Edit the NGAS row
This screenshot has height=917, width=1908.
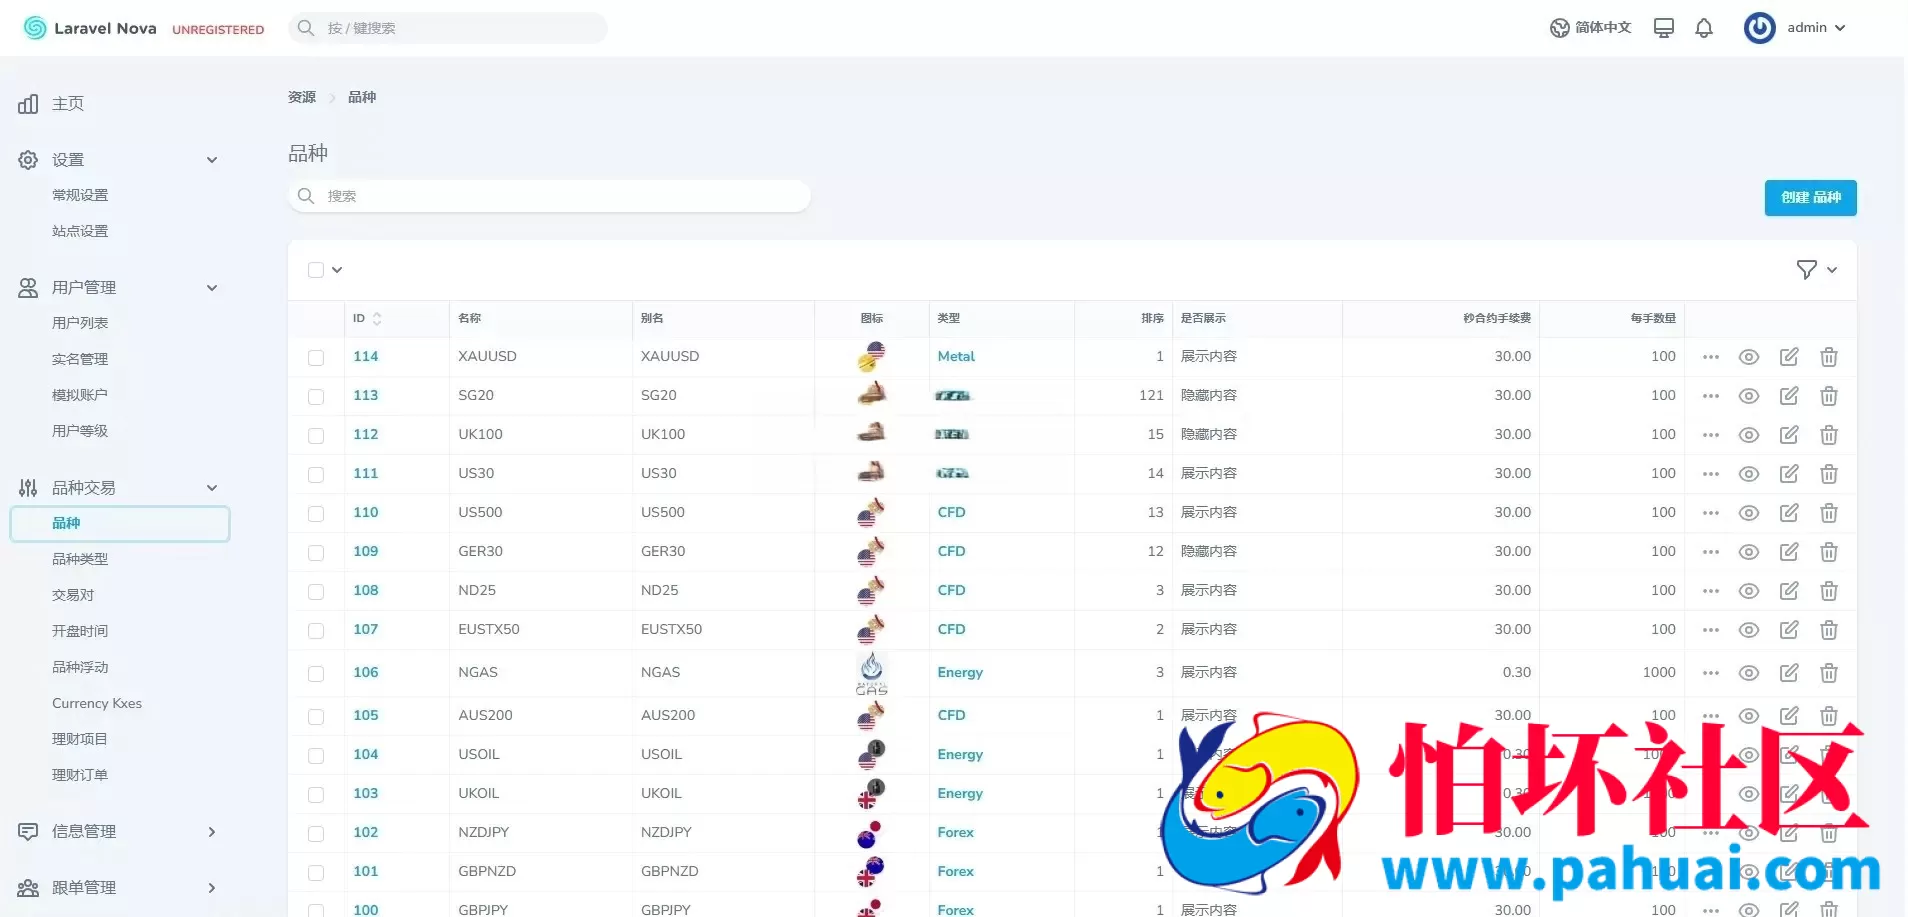coord(1789,673)
